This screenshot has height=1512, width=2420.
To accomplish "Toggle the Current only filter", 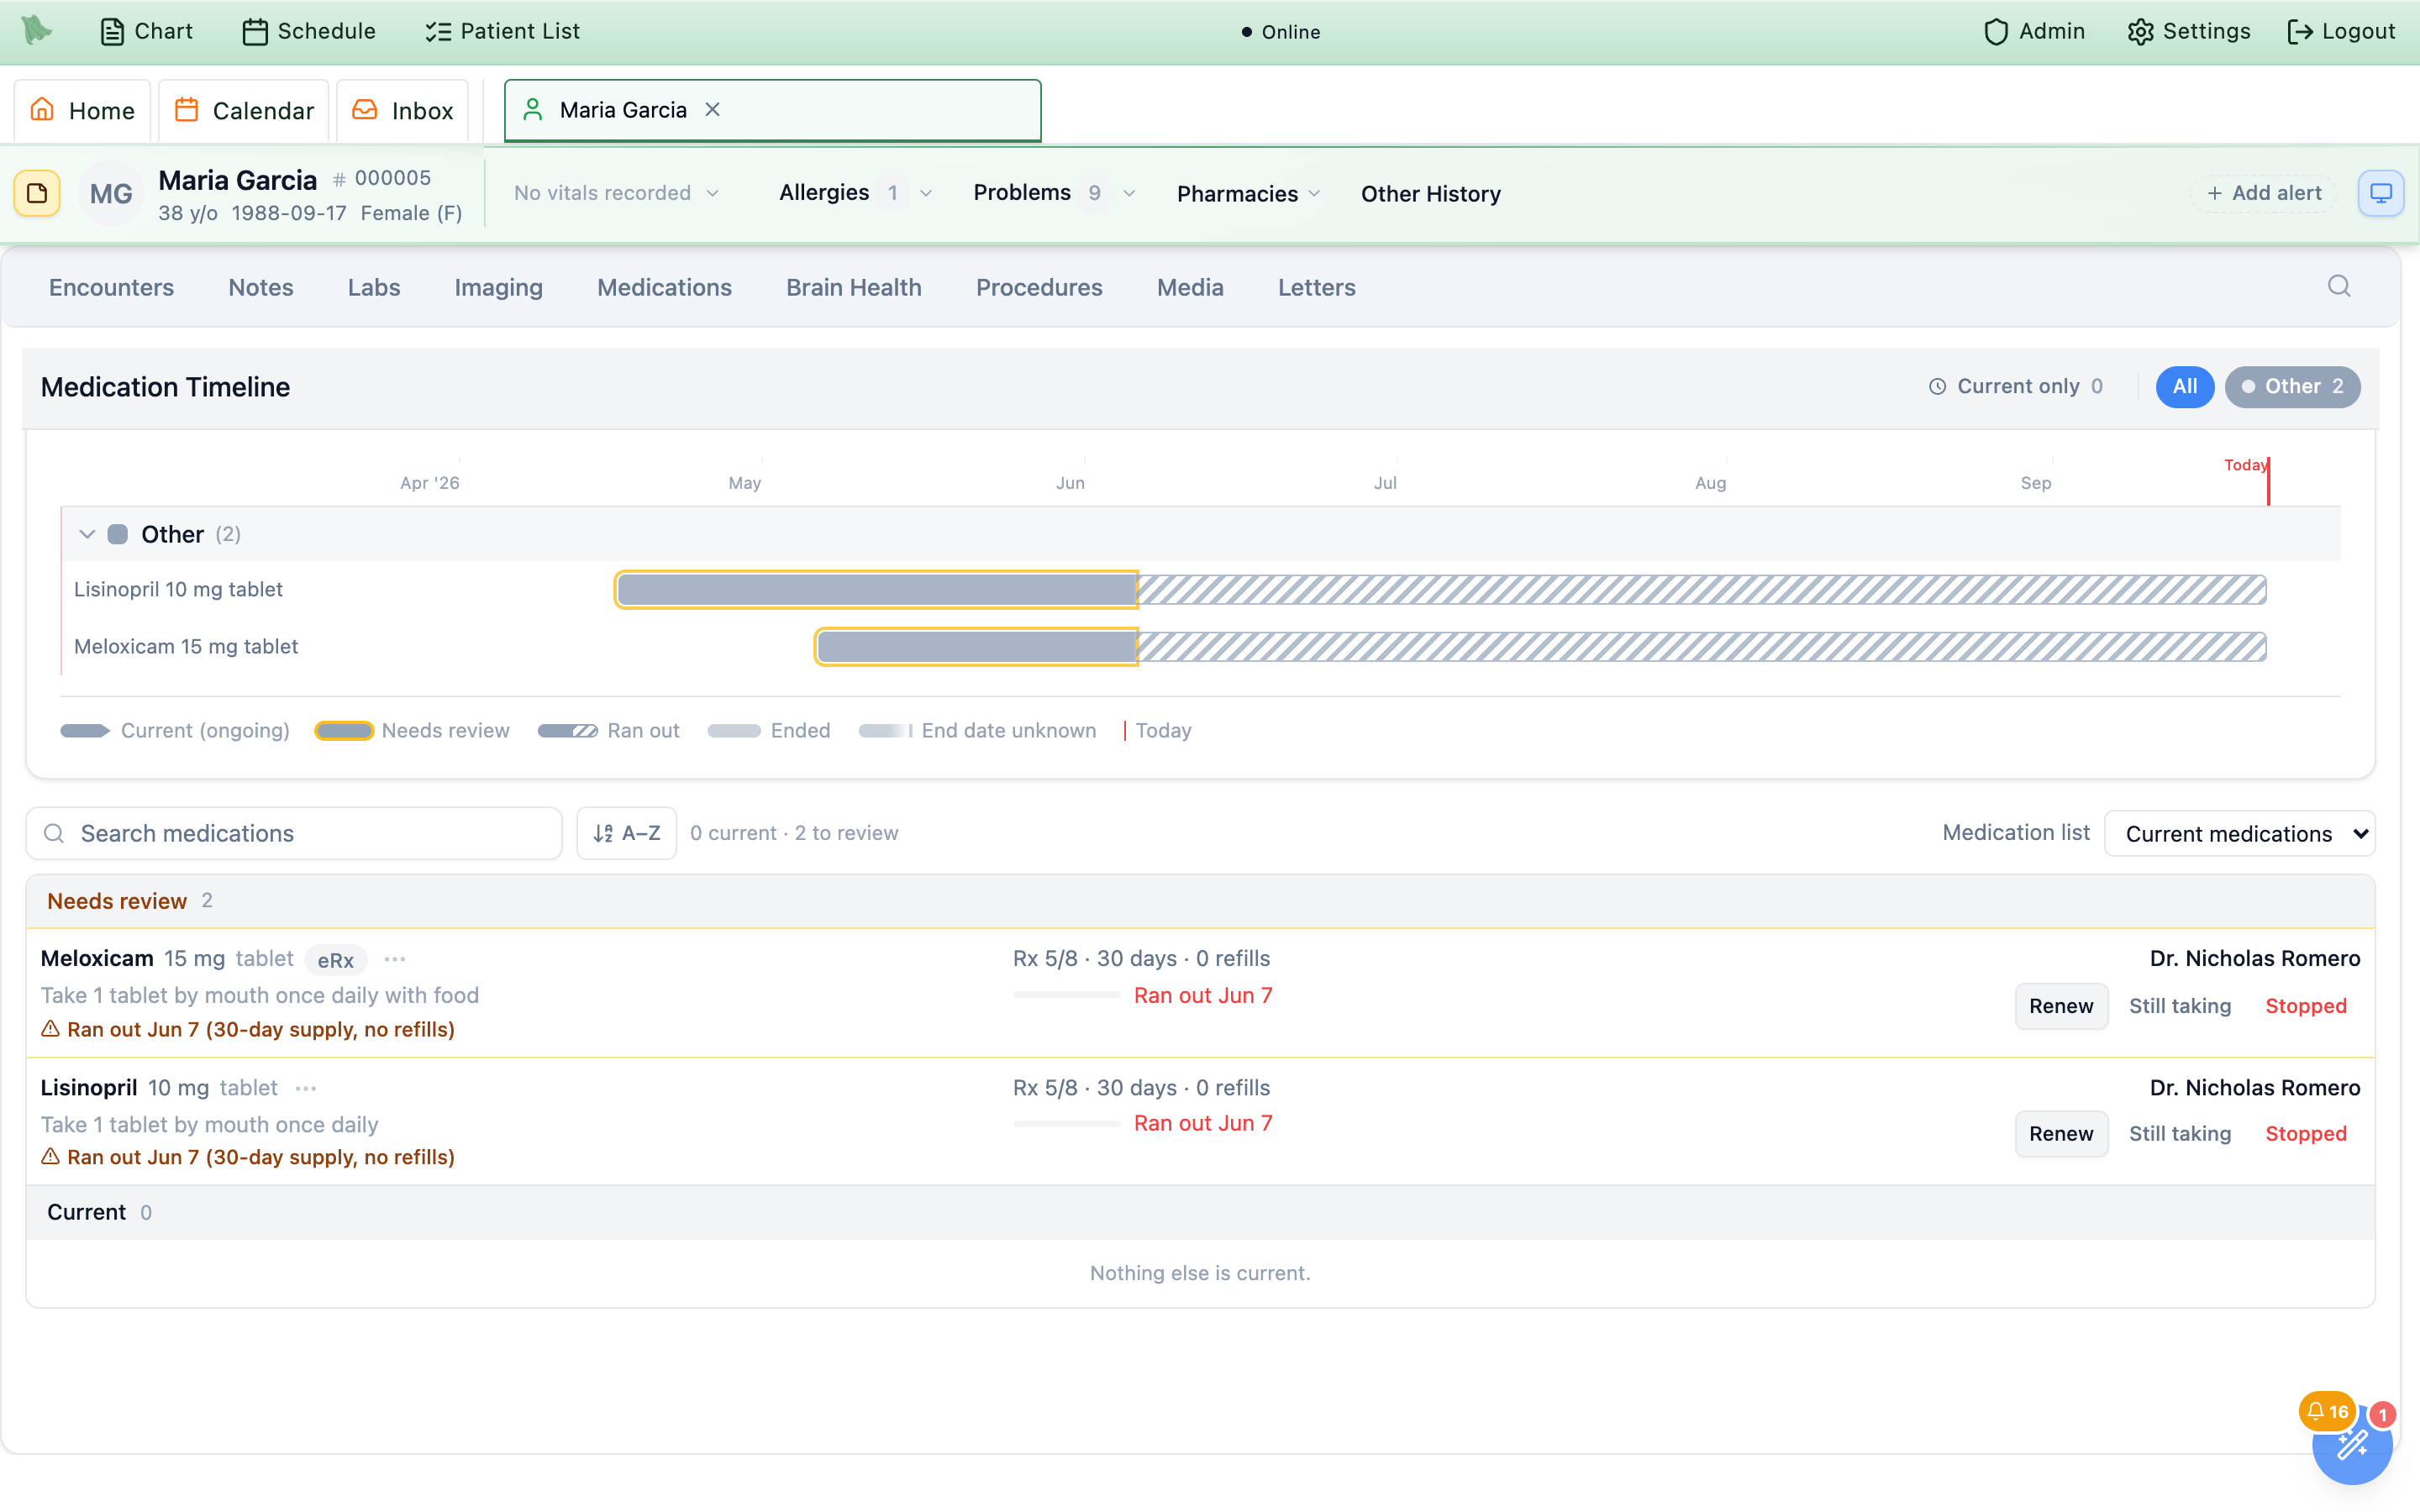I will (2015, 386).
